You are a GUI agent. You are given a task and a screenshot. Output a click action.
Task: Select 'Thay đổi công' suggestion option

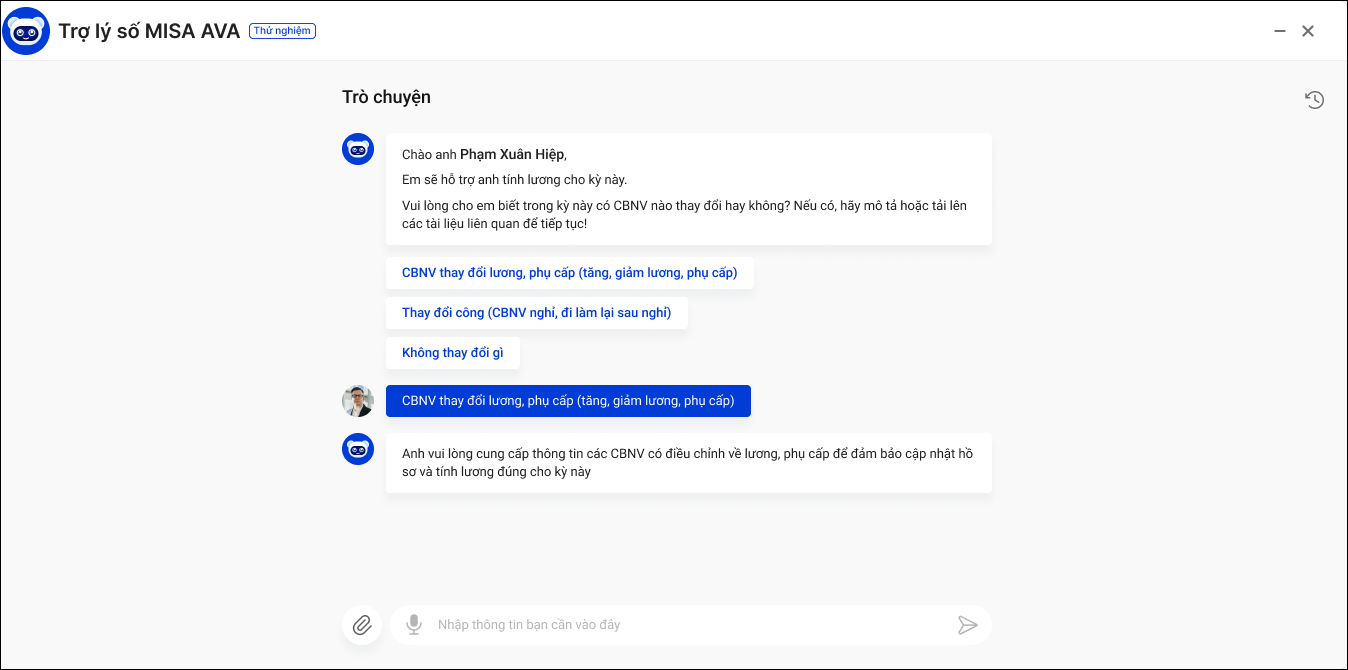point(536,313)
